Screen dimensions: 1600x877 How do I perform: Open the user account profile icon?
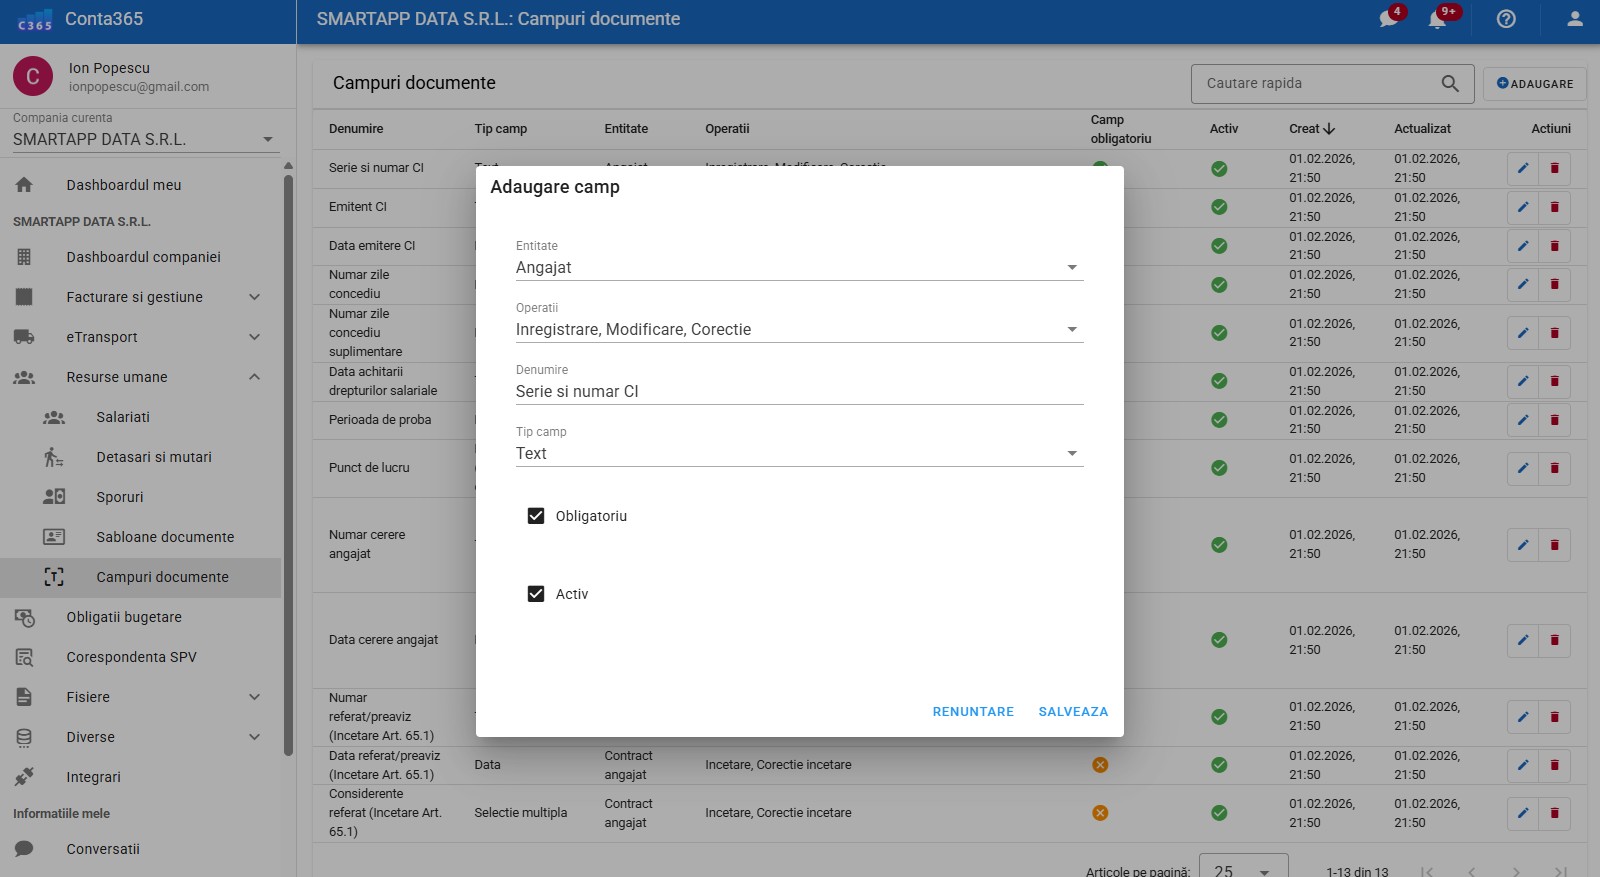[x=1575, y=19]
